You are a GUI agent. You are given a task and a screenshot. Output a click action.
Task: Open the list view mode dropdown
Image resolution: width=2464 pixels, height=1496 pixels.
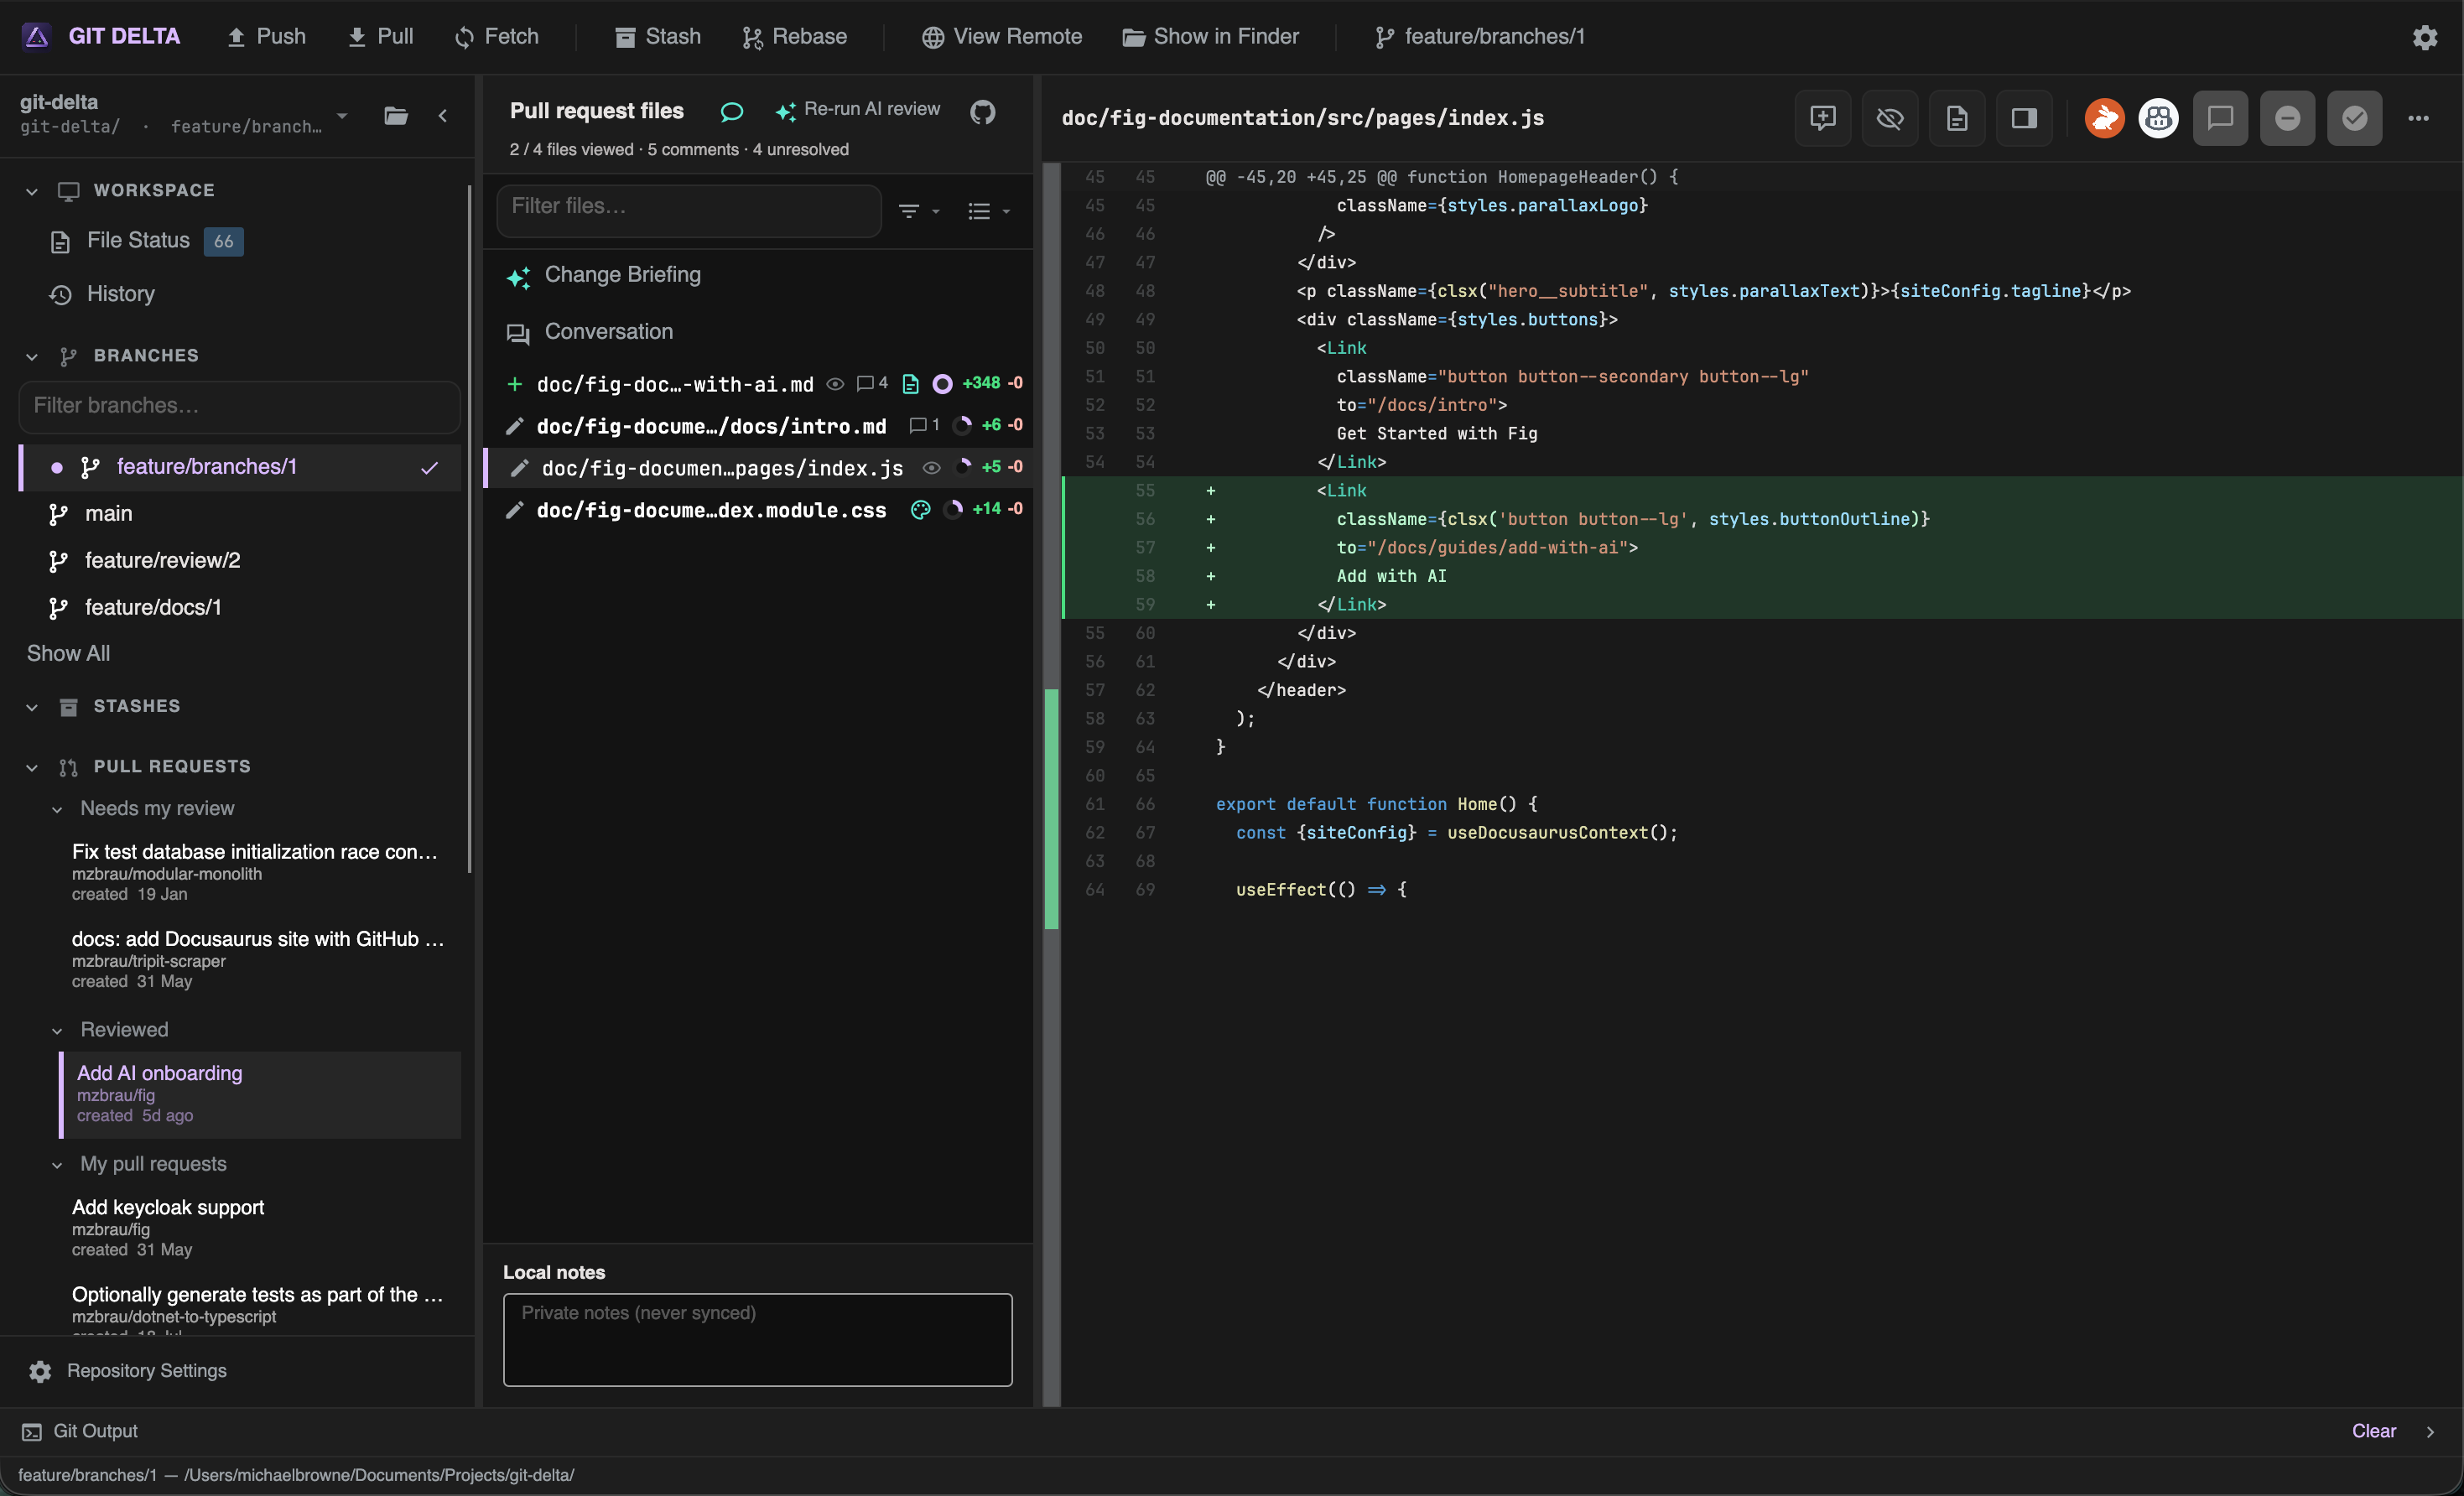pyautogui.click(x=988, y=211)
